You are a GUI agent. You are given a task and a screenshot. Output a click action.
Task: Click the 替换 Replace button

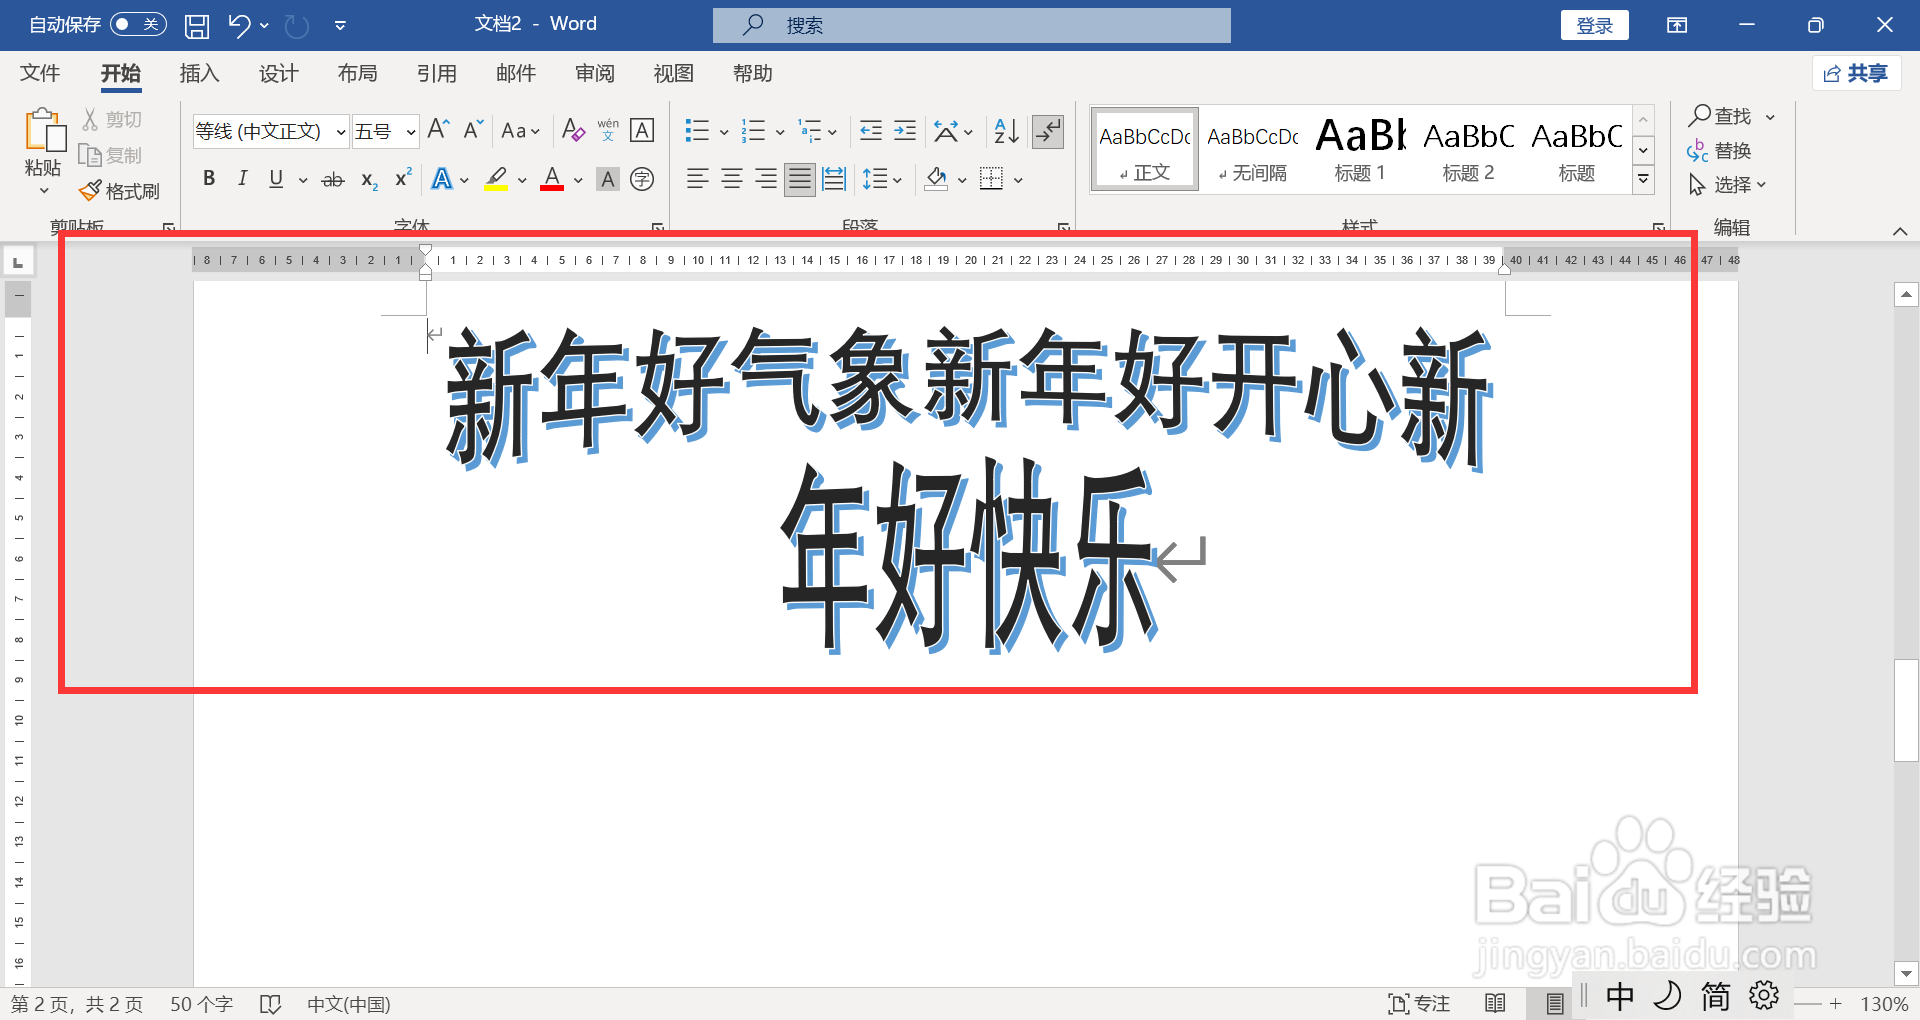pos(1719,150)
